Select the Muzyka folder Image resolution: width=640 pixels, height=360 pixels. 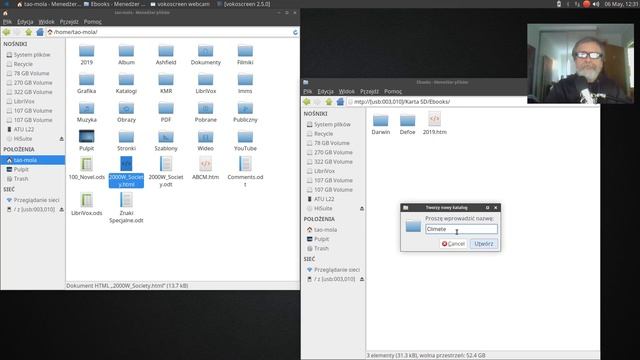tap(87, 112)
